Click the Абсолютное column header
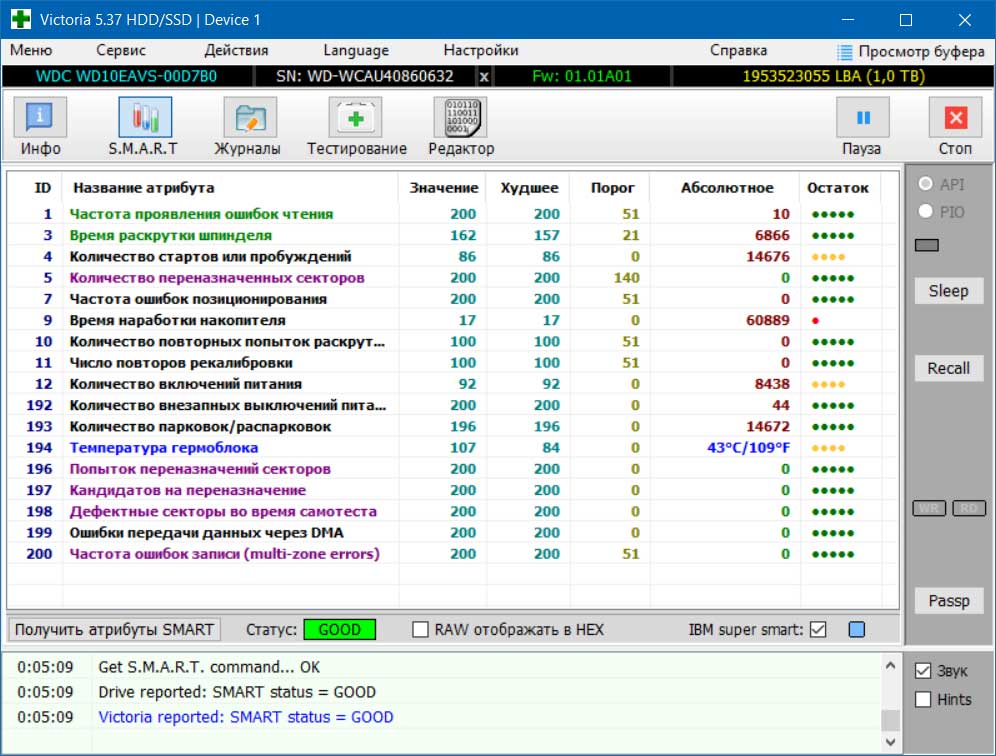Image resolution: width=996 pixels, height=756 pixels. click(x=727, y=188)
